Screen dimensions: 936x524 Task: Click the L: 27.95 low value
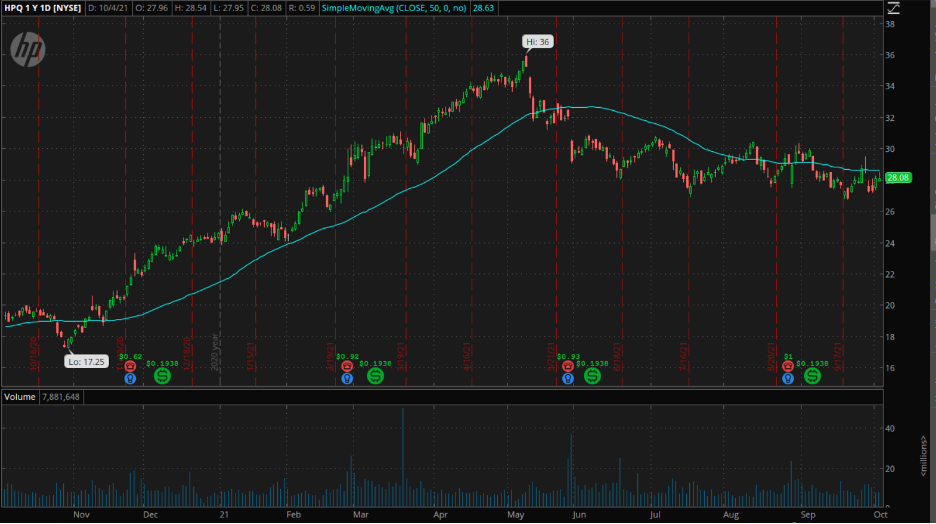(229, 8)
